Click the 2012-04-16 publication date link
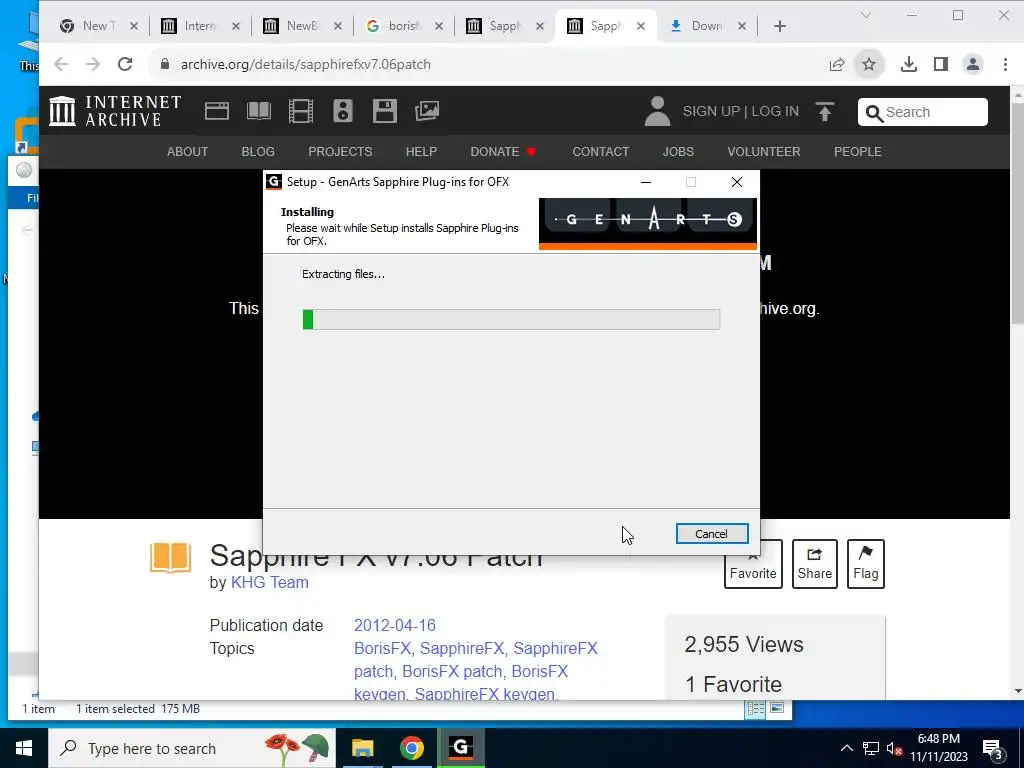The image size is (1024, 768). pos(394,625)
